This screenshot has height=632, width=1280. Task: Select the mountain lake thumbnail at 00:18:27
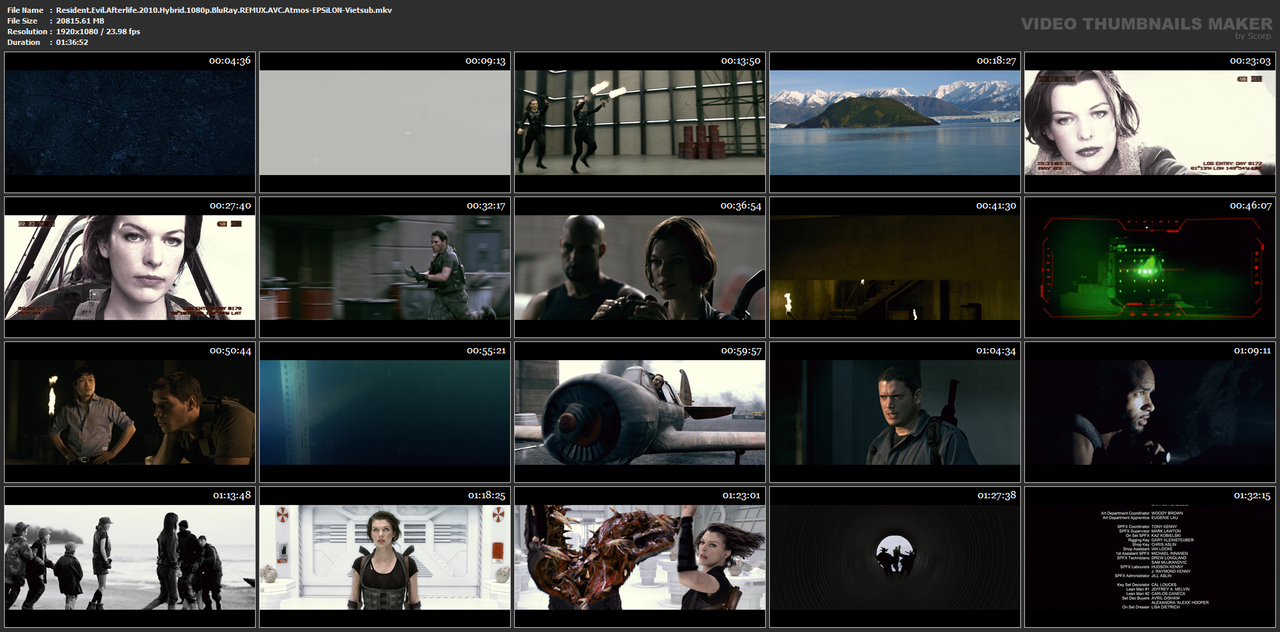point(896,122)
